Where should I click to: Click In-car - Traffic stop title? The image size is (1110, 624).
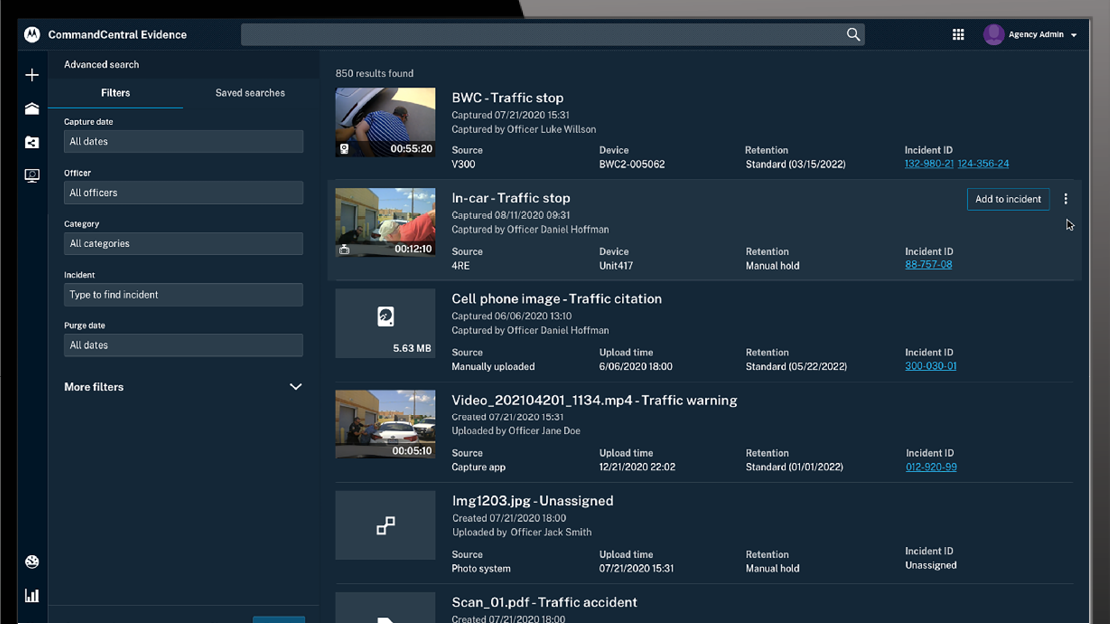pos(511,198)
